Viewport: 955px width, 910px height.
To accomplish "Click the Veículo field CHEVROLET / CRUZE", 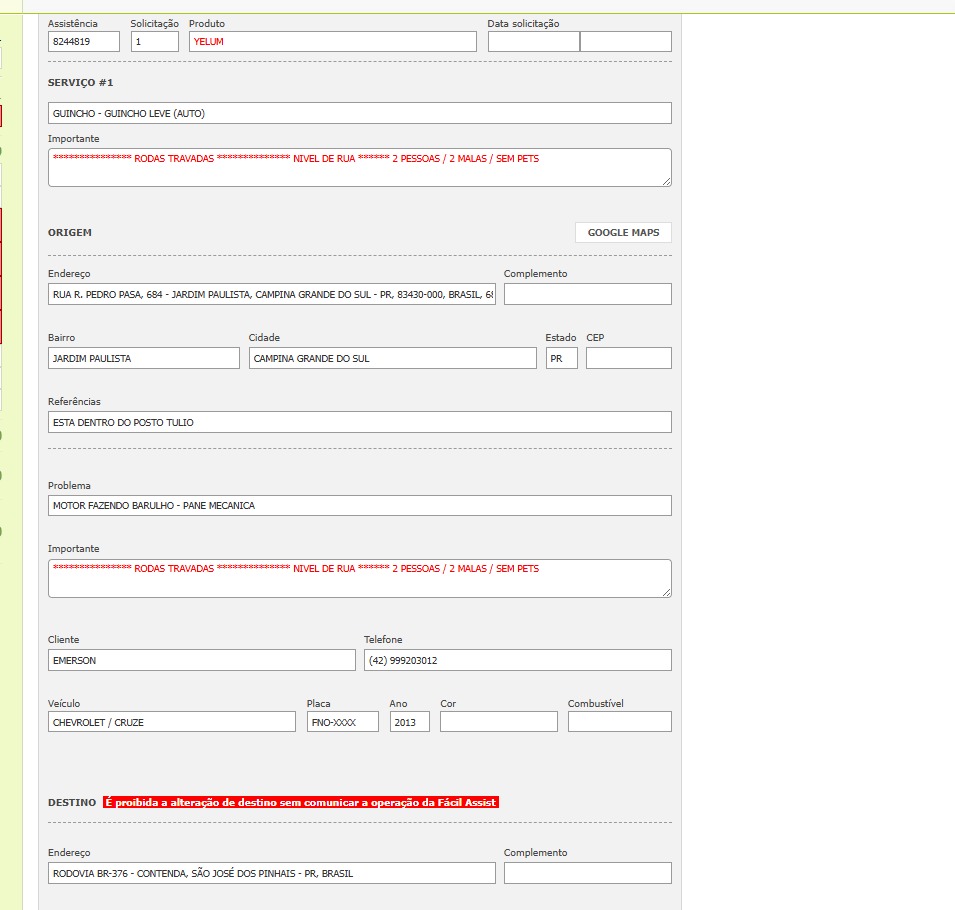I will (x=172, y=722).
